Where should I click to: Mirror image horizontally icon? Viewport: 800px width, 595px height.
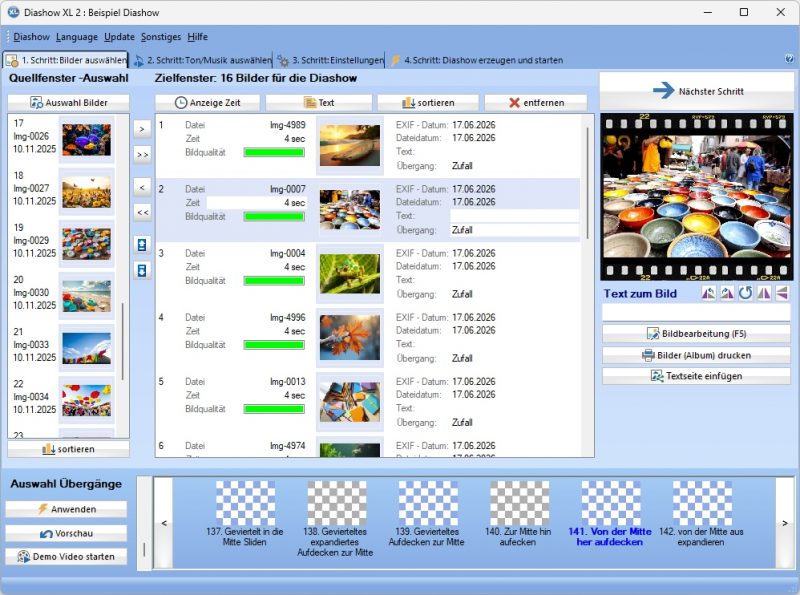pos(764,293)
